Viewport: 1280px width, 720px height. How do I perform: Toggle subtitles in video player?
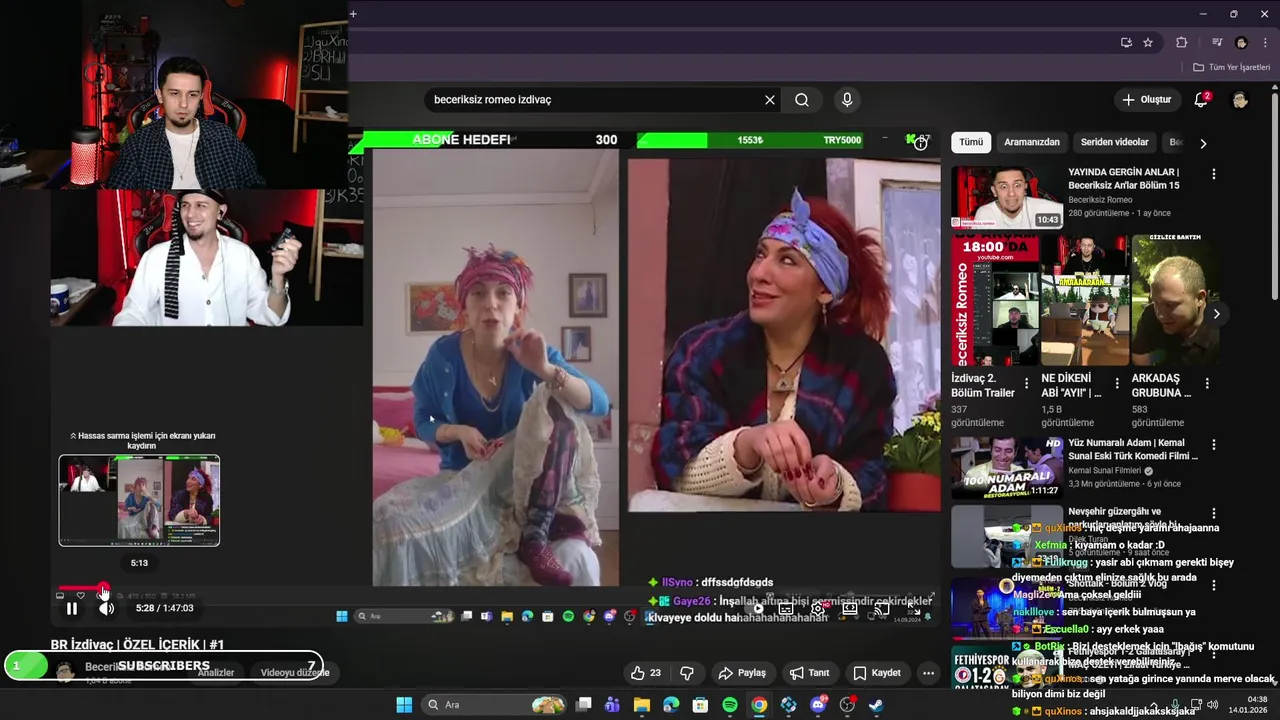(786, 608)
